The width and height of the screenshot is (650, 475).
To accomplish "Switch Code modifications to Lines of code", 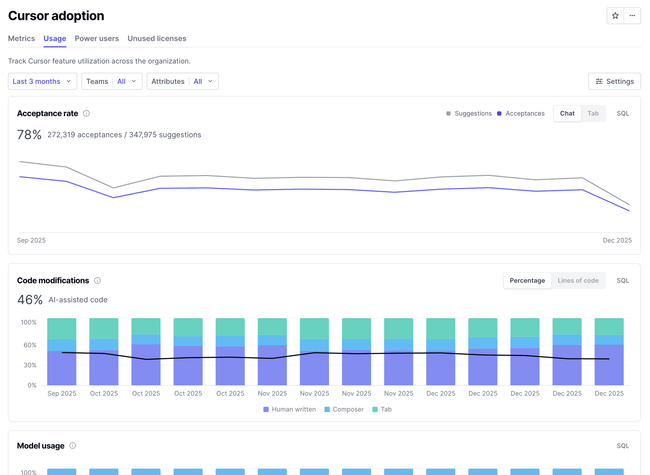I will click(578, 281).
